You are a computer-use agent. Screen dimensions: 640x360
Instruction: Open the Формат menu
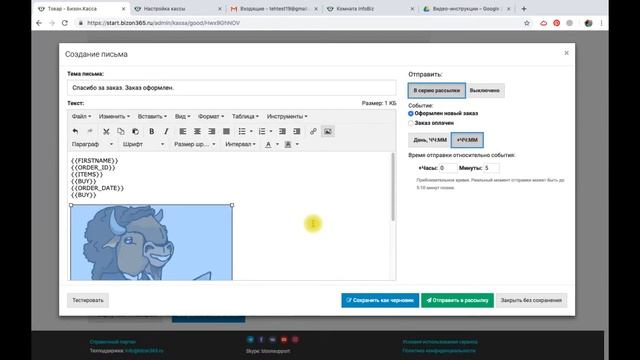point(211,116)
